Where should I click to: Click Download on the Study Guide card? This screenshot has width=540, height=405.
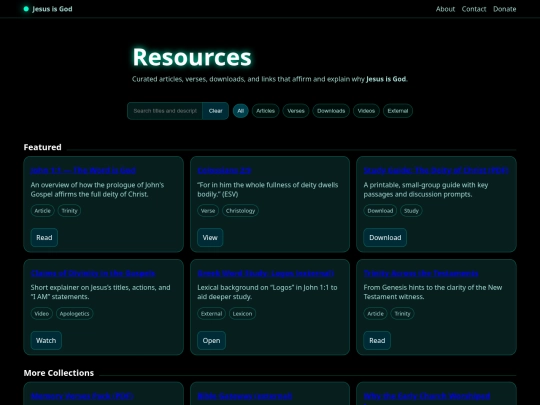(x=385, y=238)
